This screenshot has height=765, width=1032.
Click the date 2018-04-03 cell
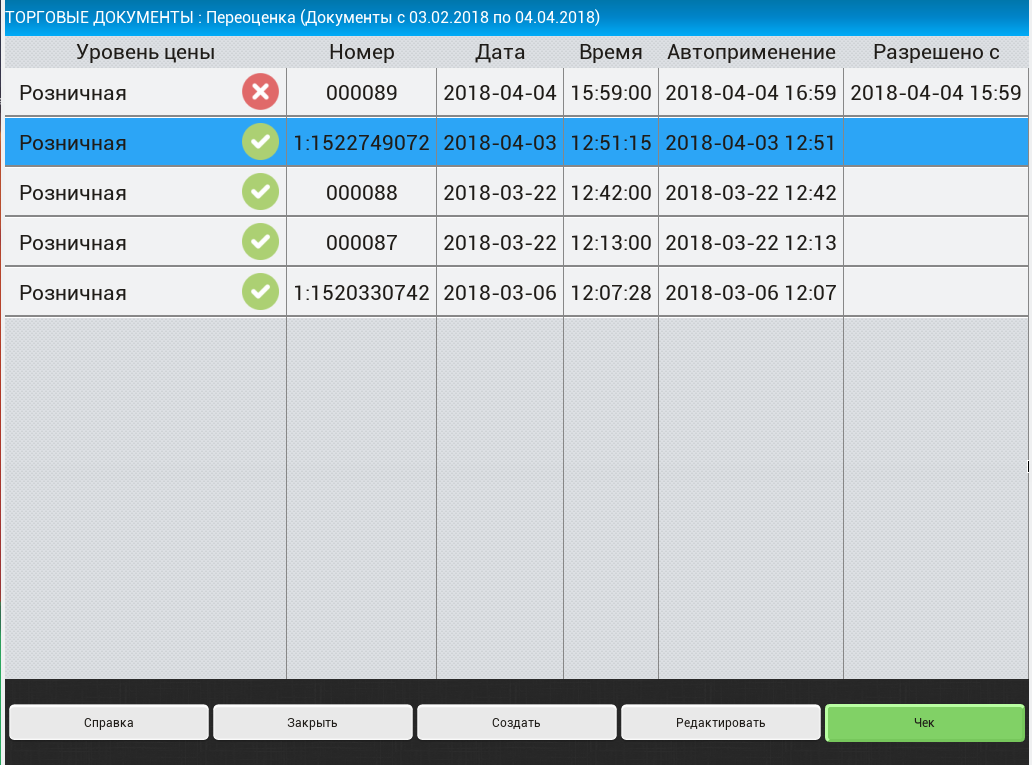coord(500,143)
